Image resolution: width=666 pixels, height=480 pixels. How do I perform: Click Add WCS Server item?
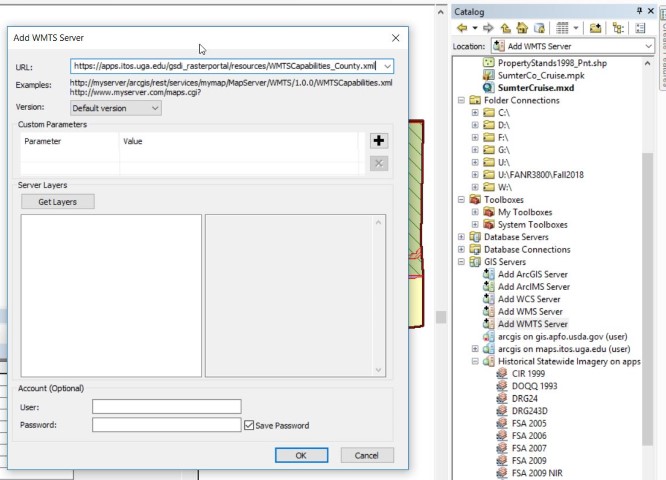(x=529, y=299)
